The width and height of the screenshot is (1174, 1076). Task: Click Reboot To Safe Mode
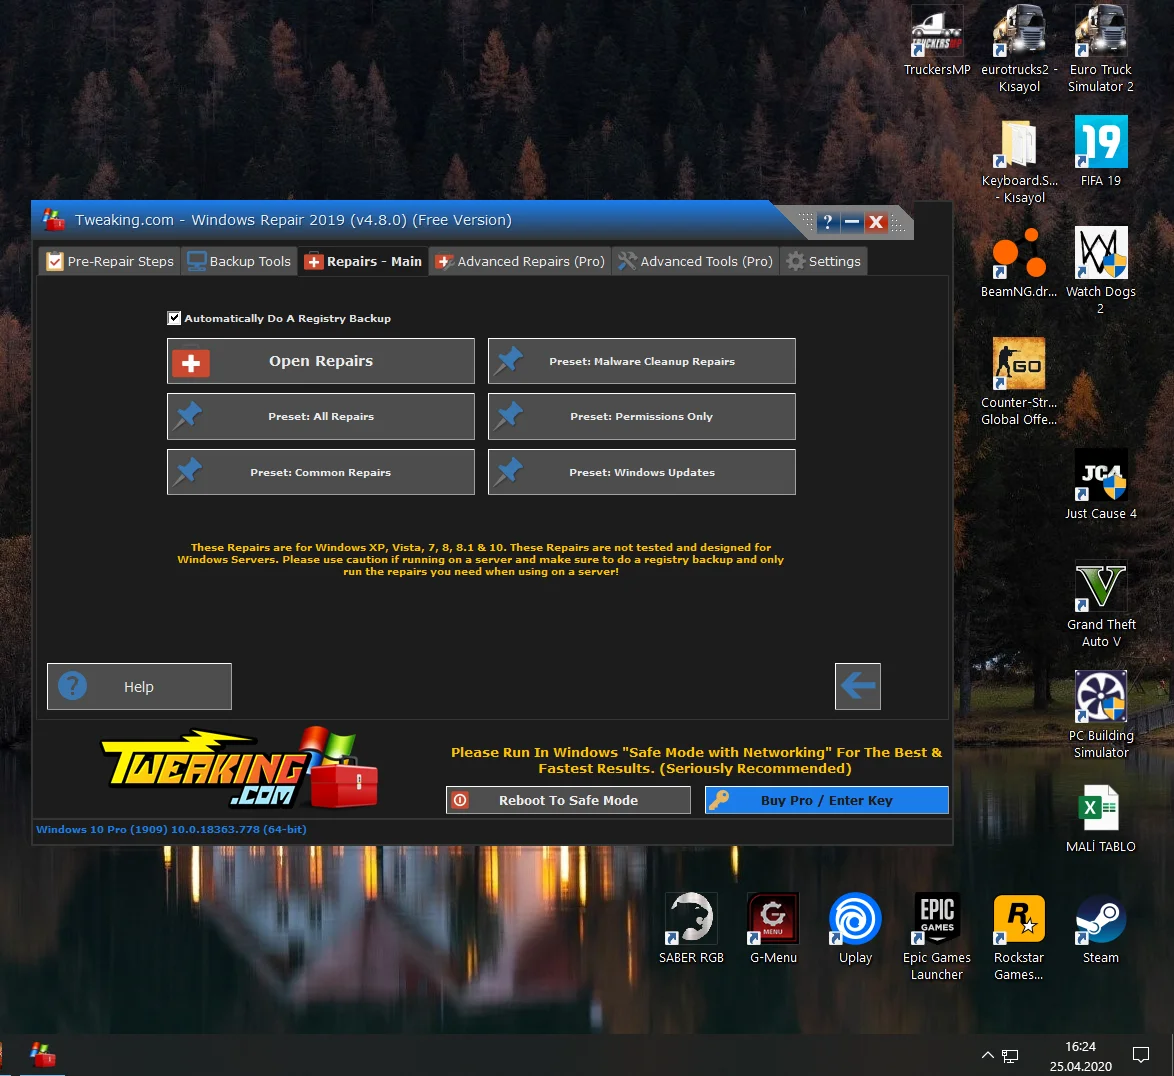tap(568, 800)
